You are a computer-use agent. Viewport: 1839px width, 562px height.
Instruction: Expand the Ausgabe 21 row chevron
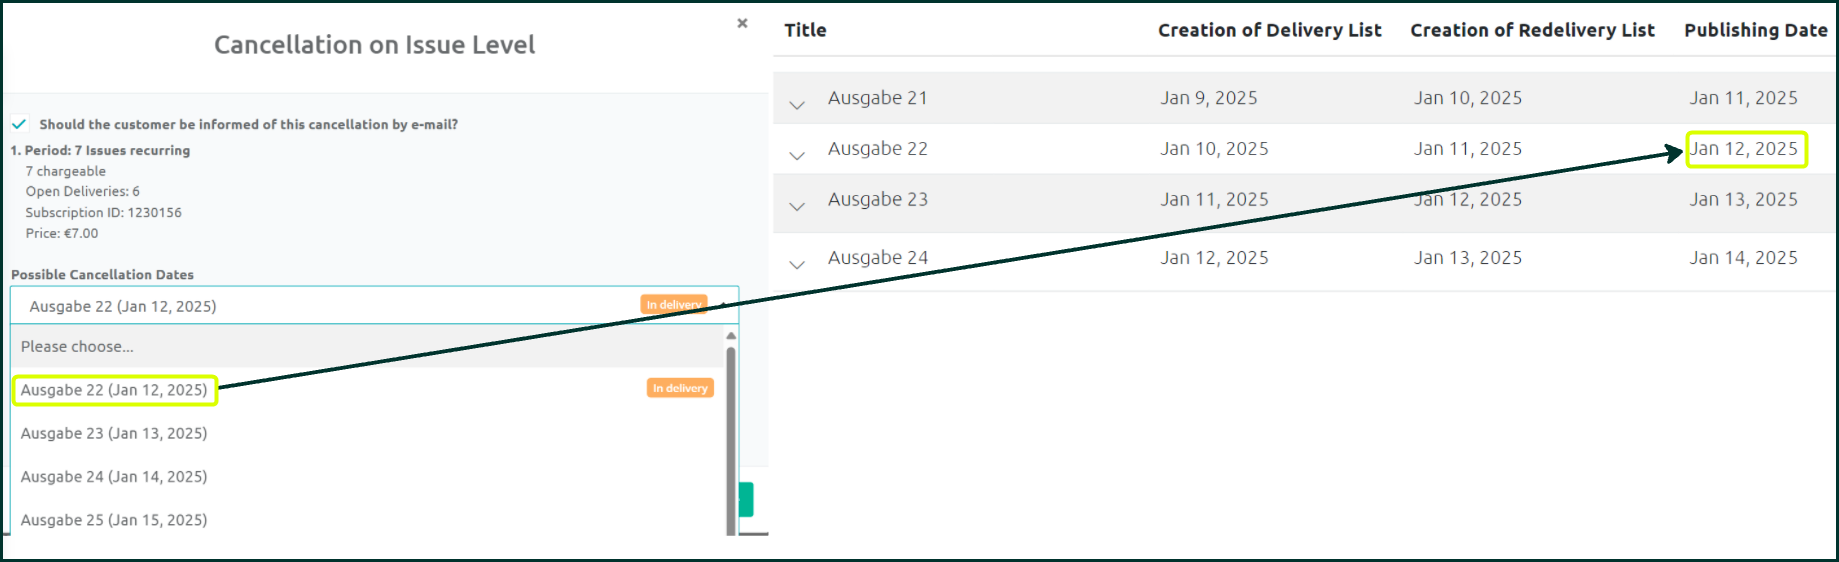797,103
